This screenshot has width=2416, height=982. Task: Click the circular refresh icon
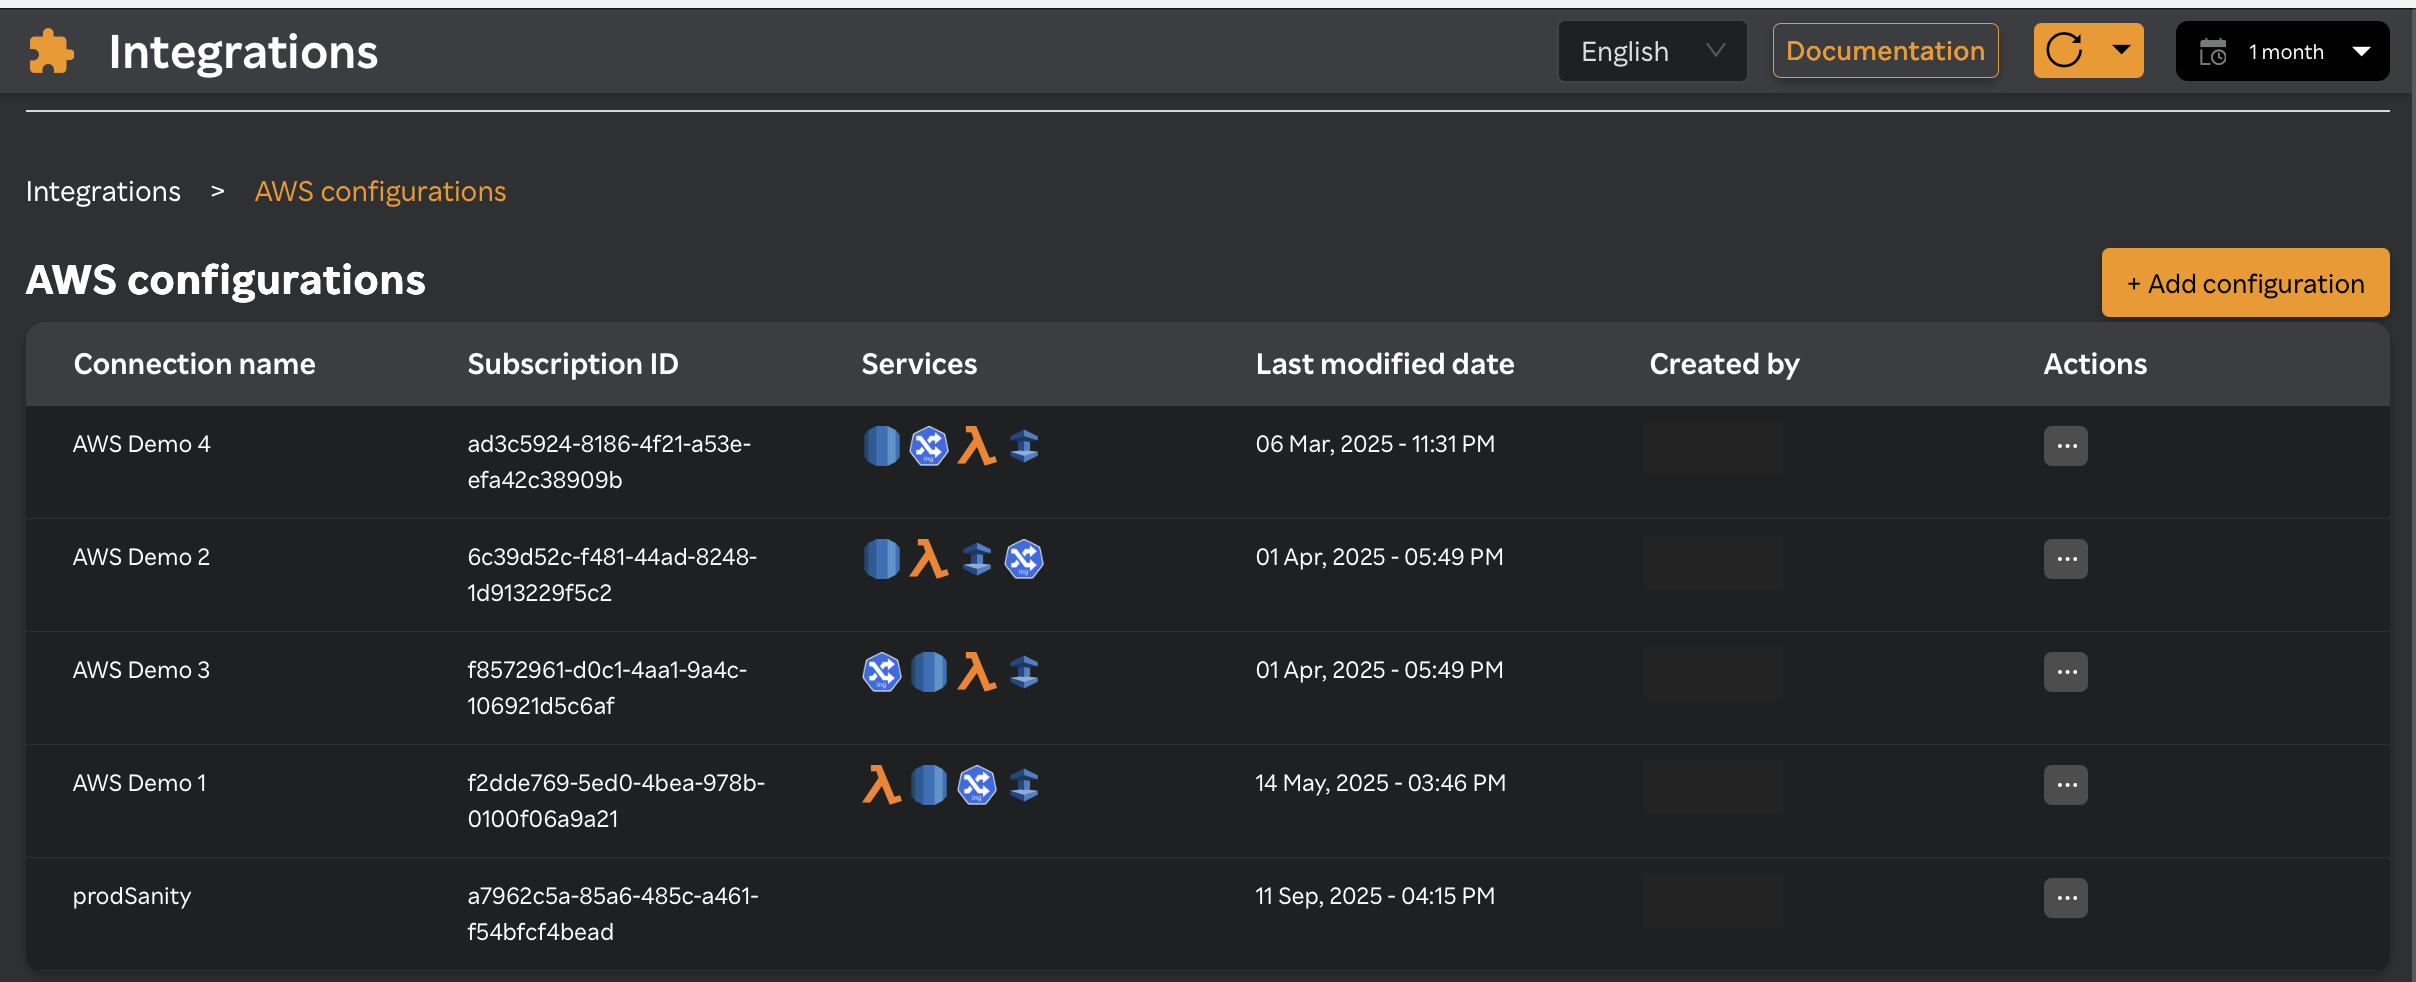coord(2064,50)
